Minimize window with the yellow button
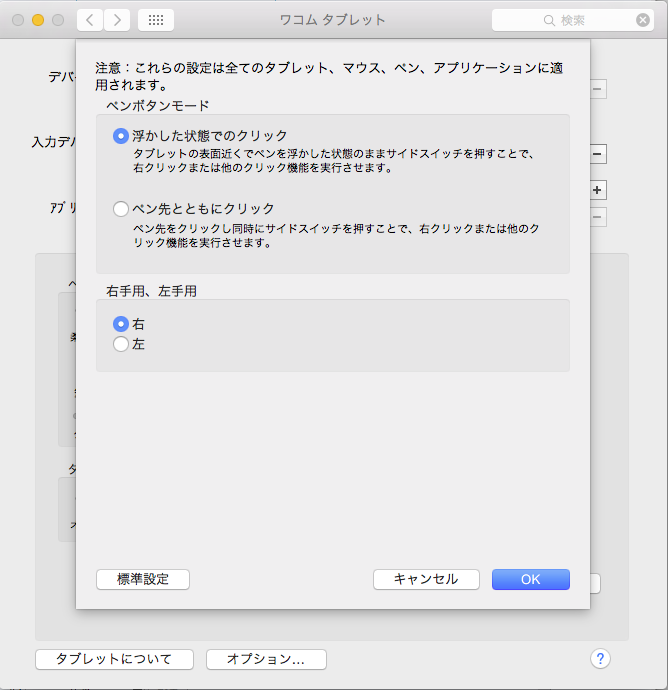668x690 pixels. (x=38, y=20)
